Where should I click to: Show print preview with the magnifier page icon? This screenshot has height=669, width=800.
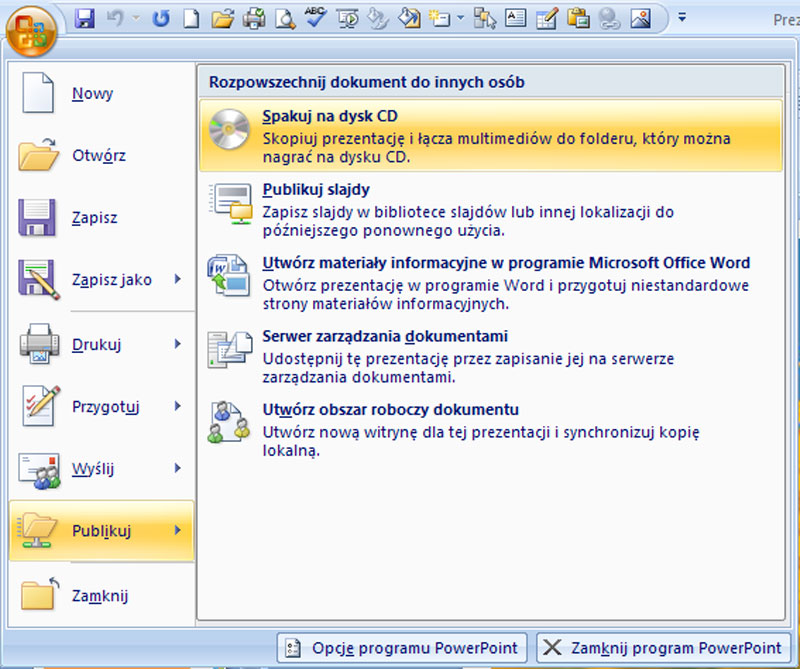pos(285,19)
